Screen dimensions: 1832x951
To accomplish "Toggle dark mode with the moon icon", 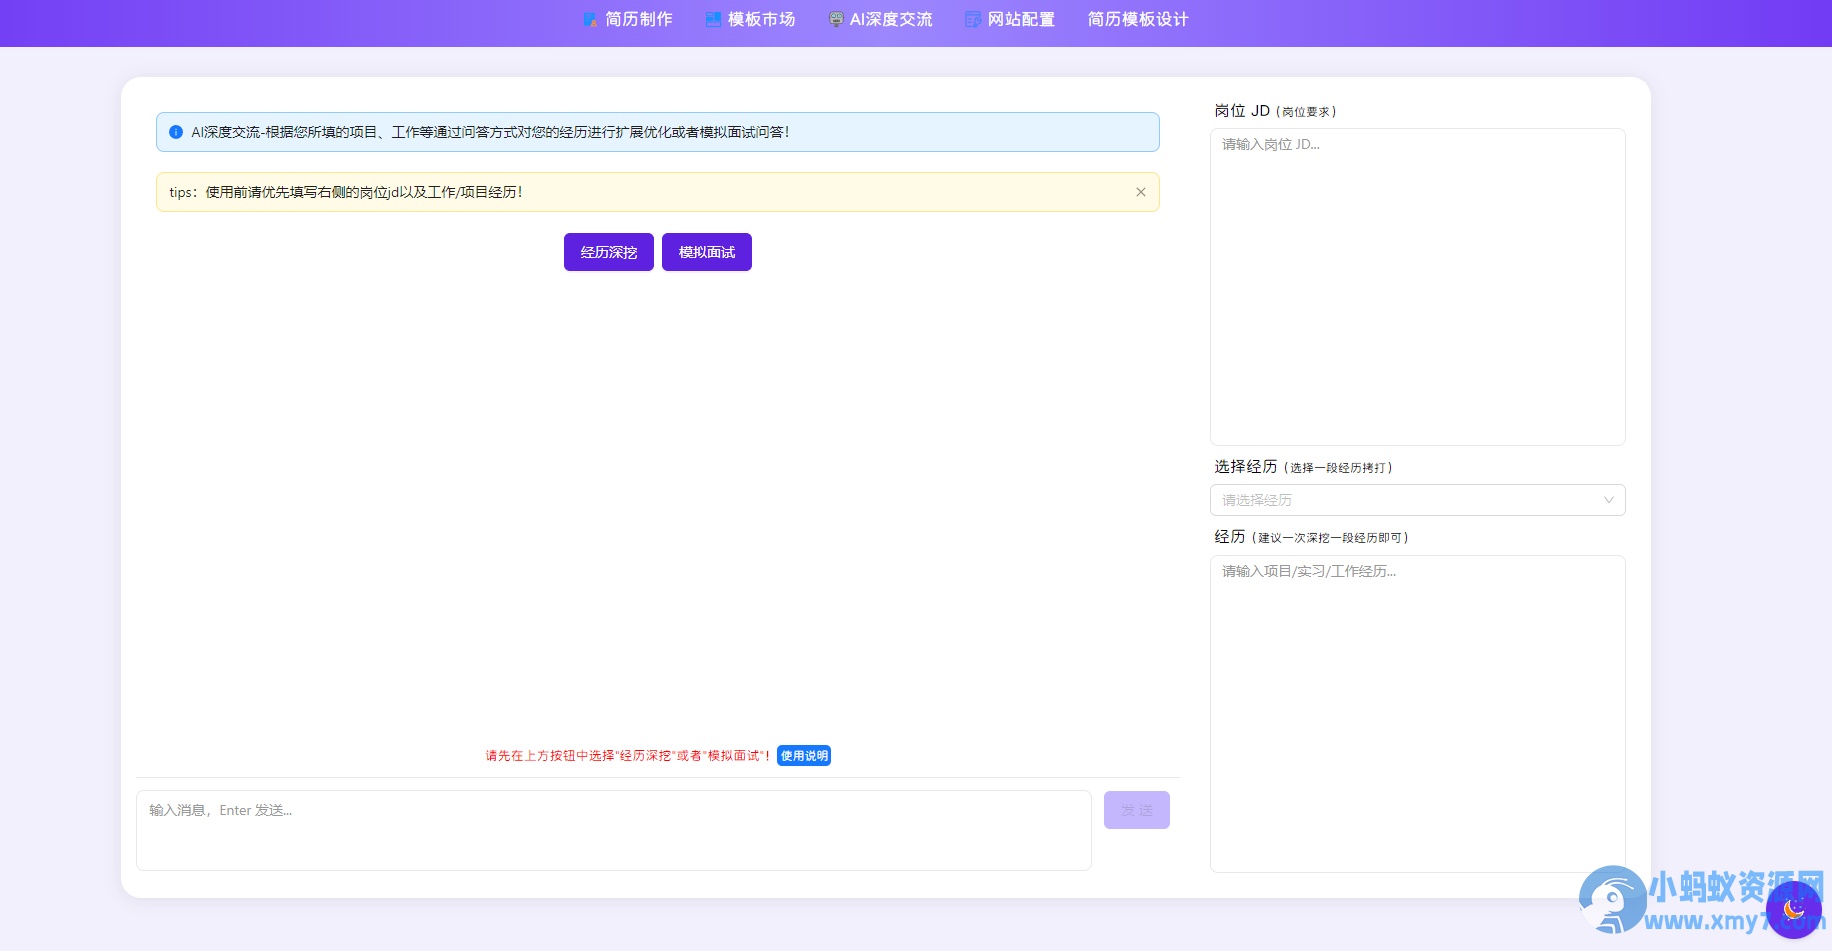I will (1794, 909).
